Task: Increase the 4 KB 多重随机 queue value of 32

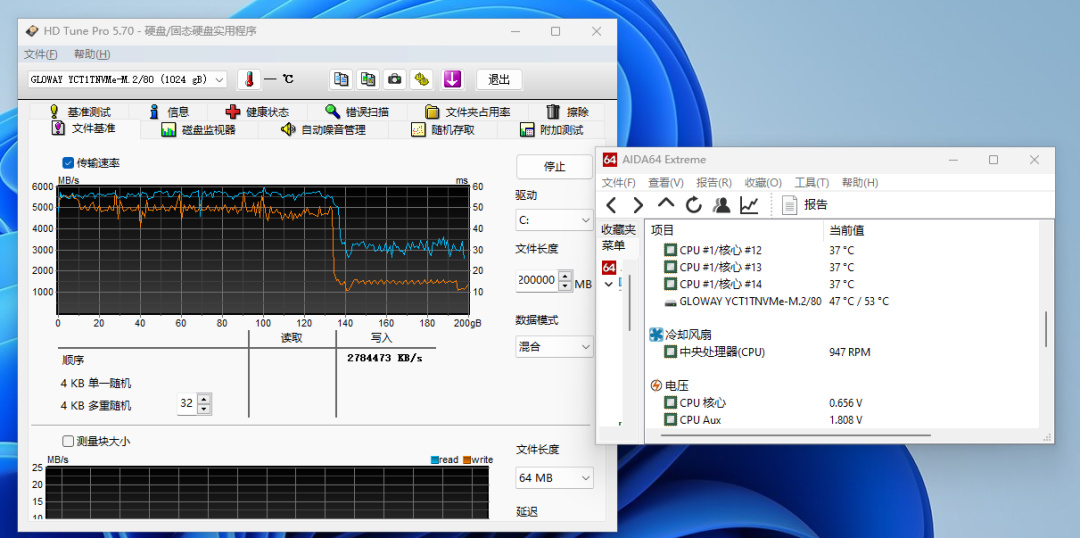Action: click(204, 399)
